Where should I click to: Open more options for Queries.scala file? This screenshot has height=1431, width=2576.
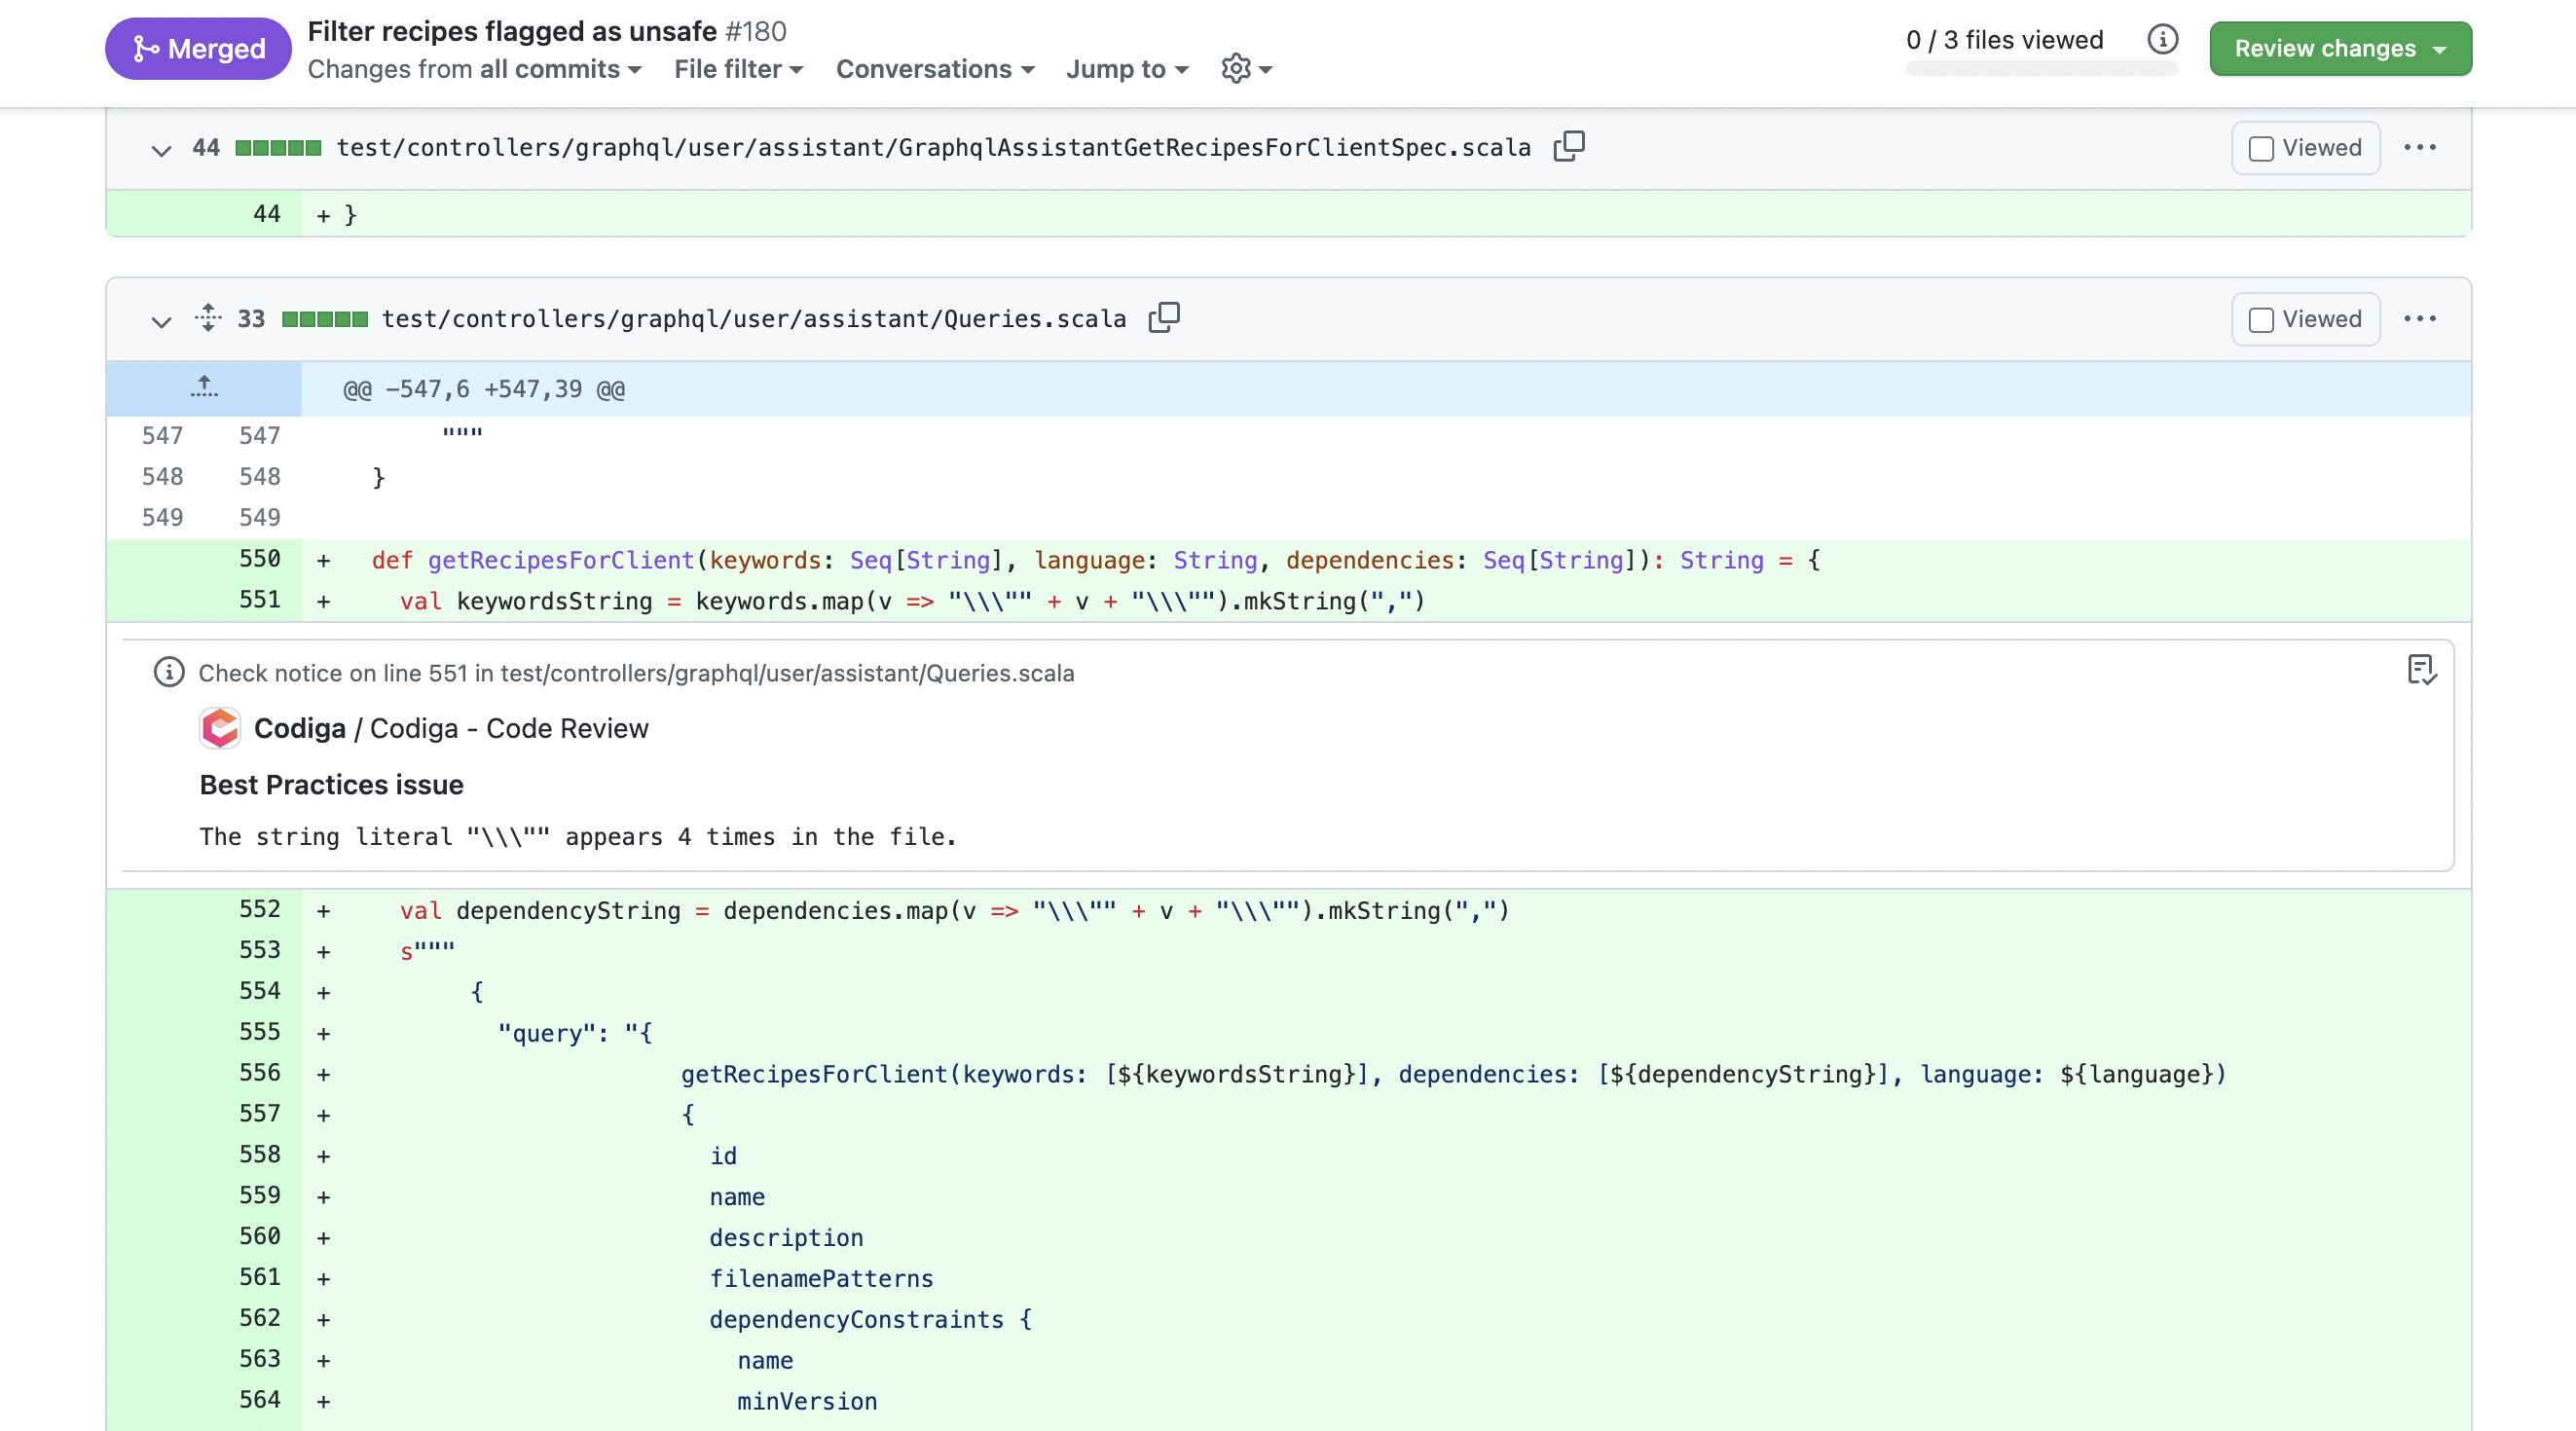click(x=2419, y=319)
